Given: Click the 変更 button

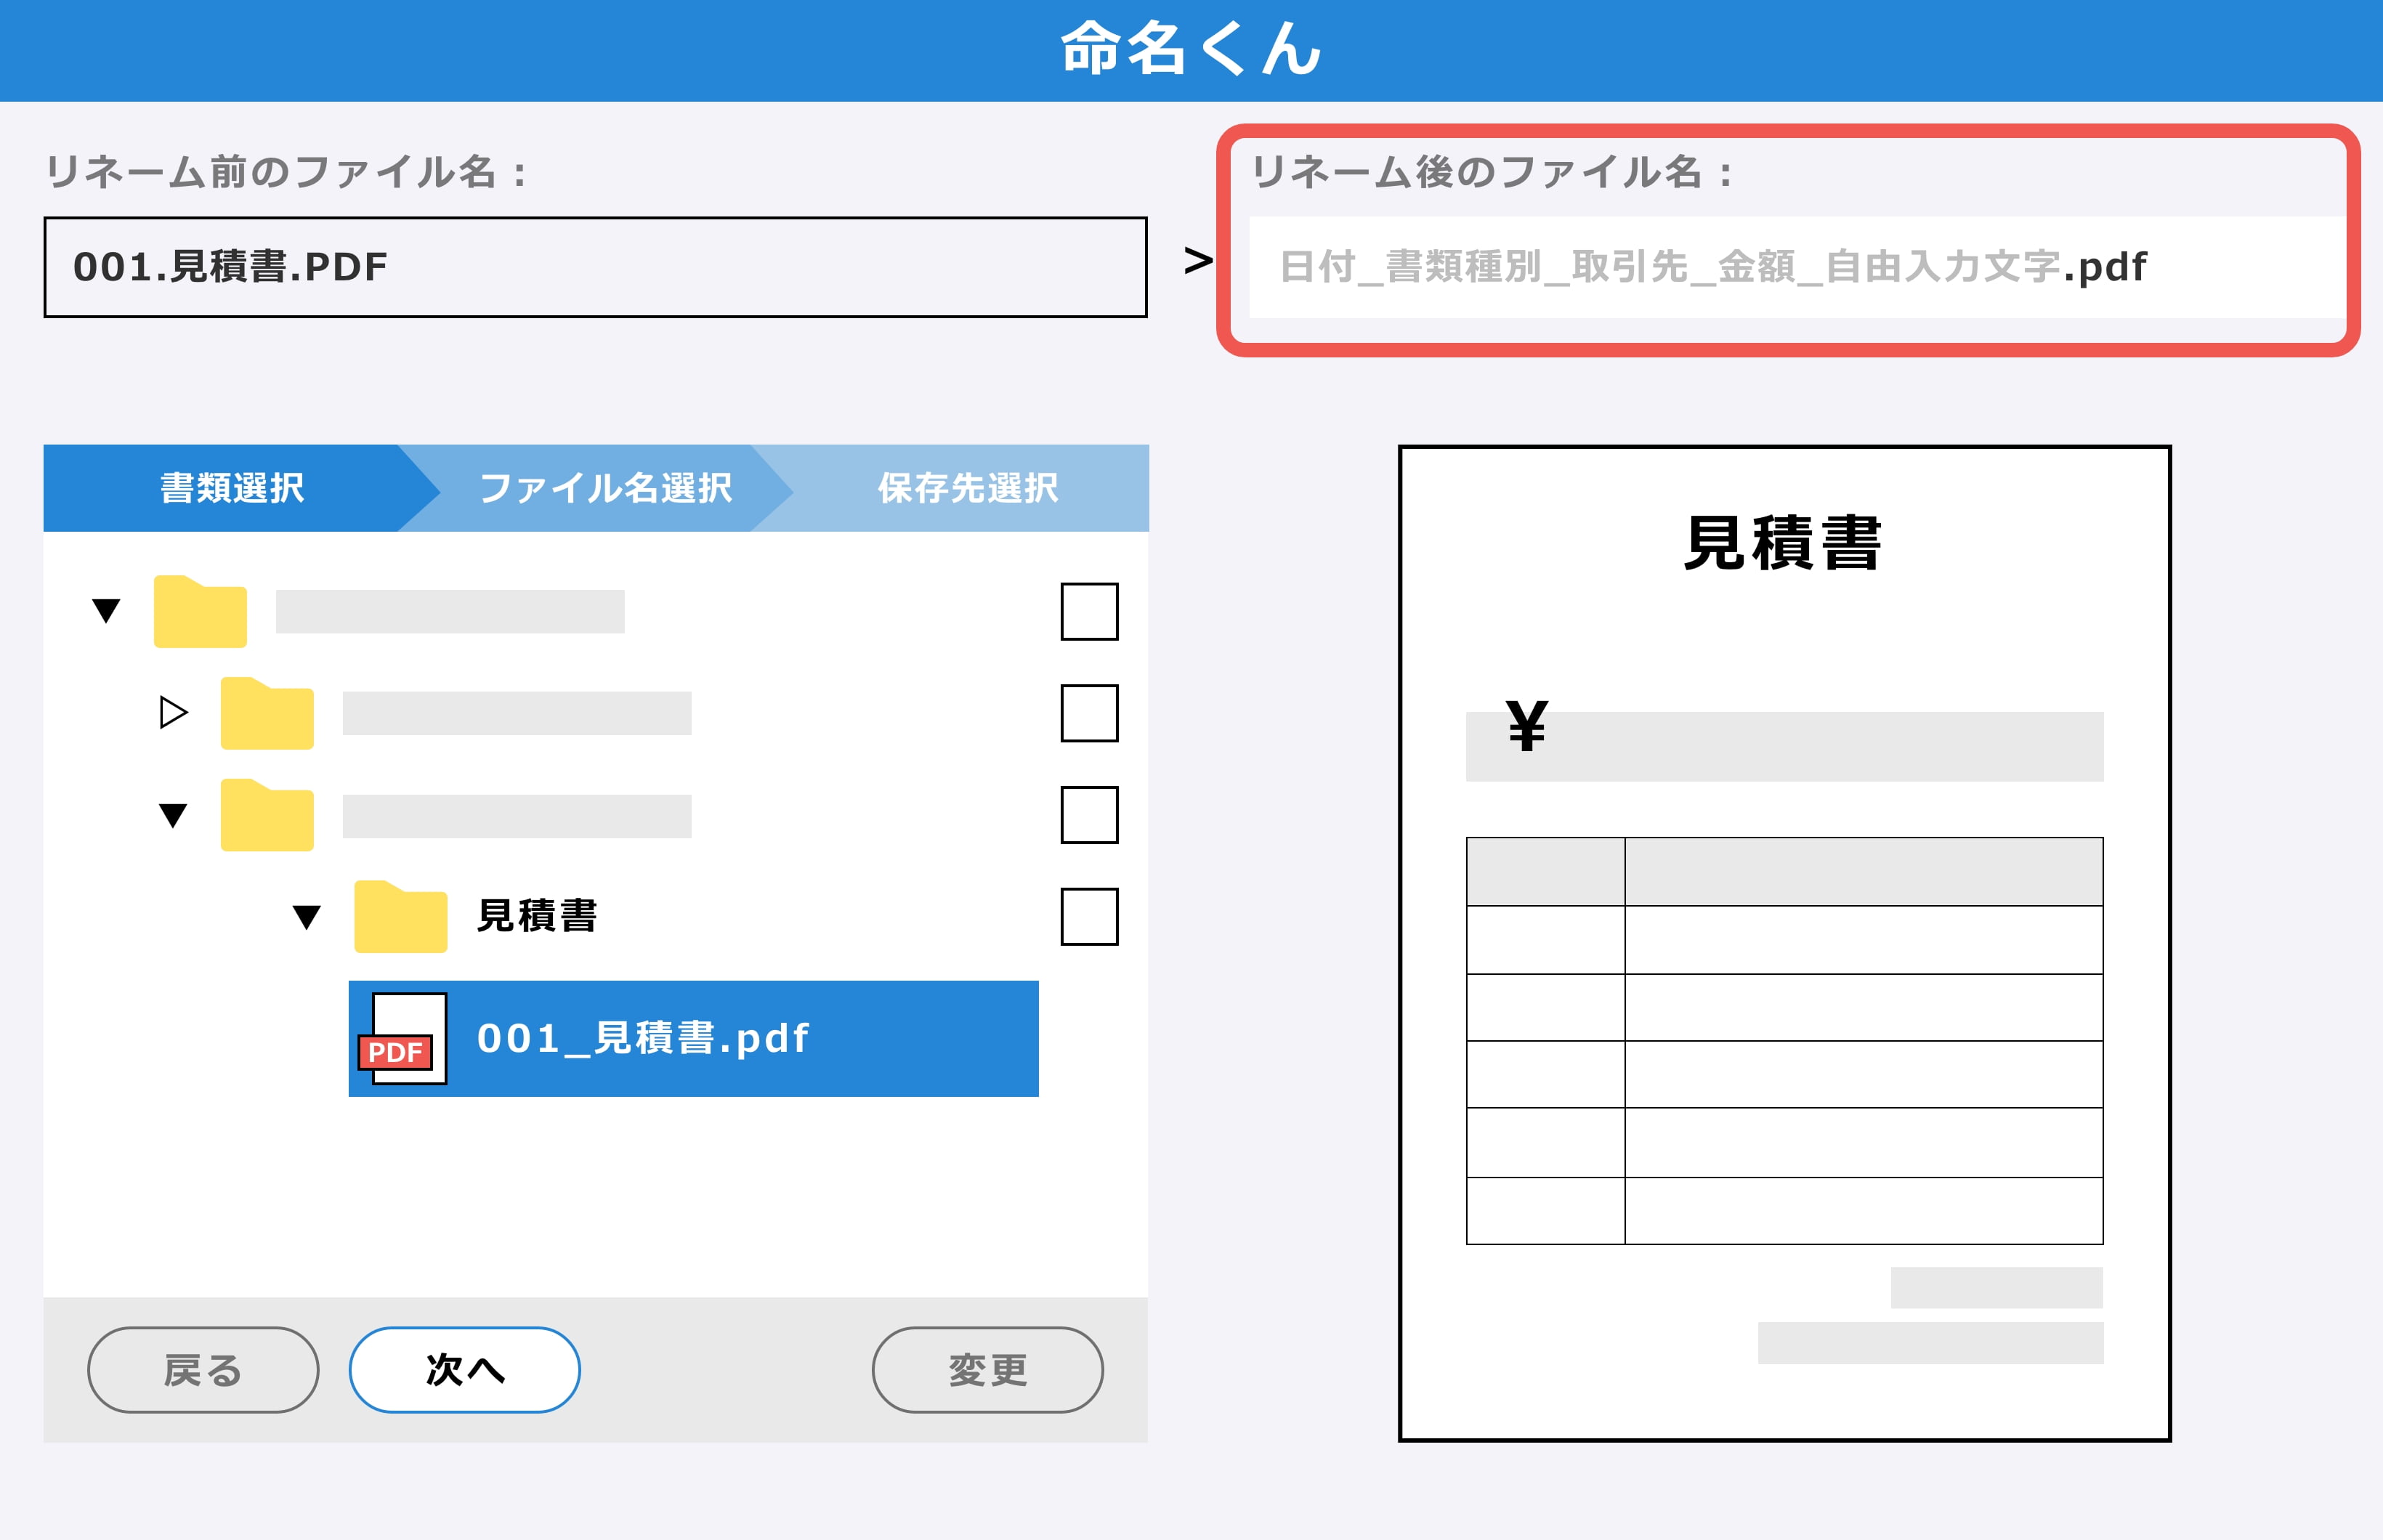Looking at the screenshot, I should [988, 1370].
